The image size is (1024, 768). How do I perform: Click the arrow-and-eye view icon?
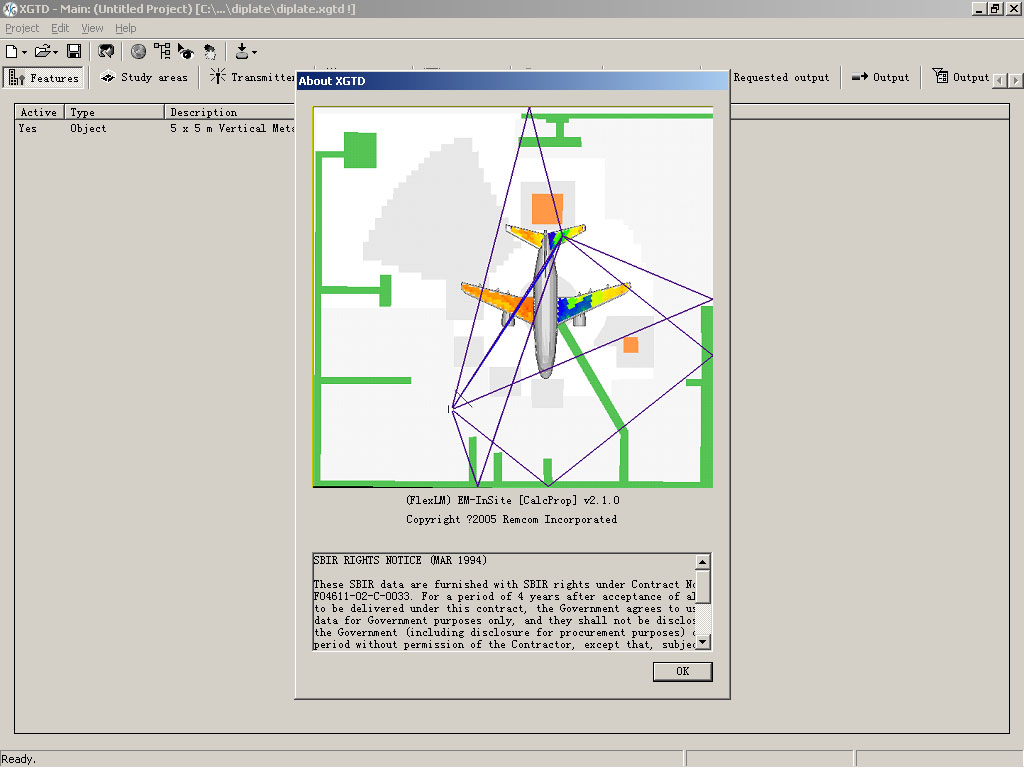click(185, 52)
